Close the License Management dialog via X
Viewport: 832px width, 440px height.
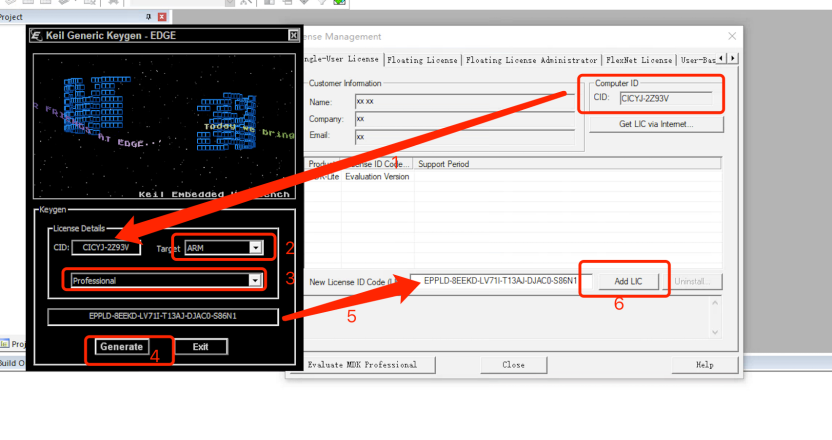732,36
